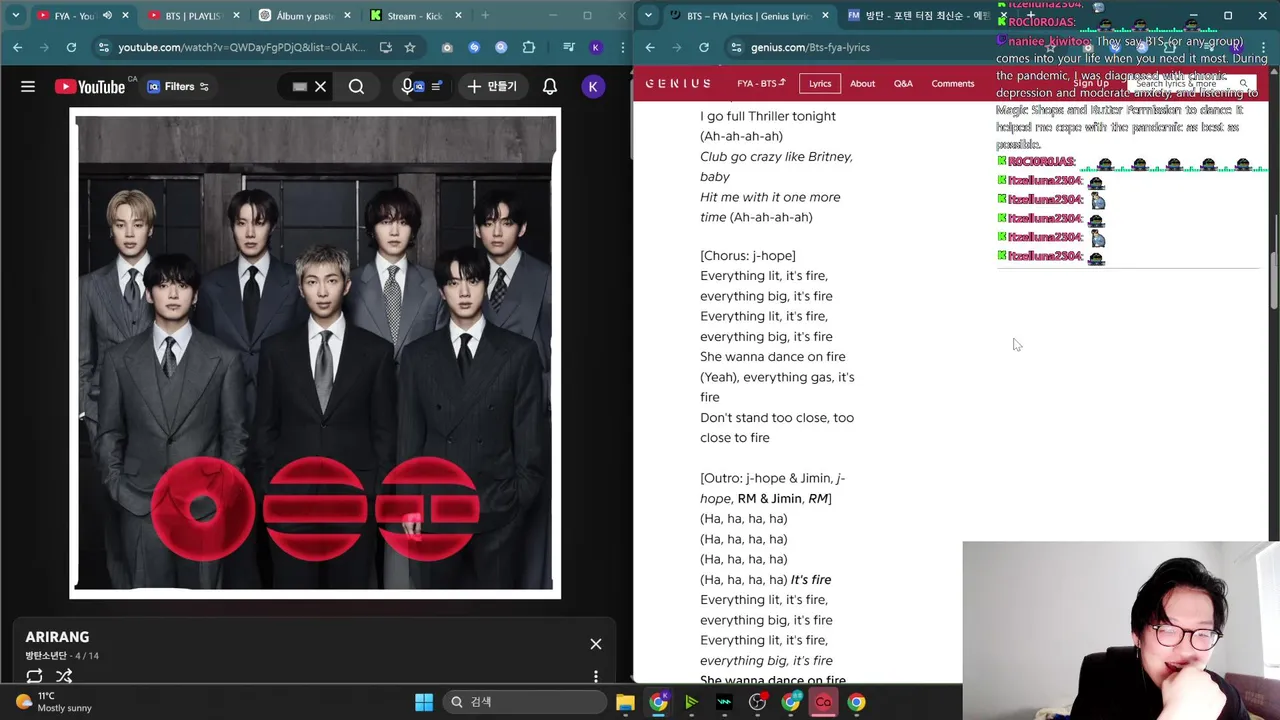
Task: Click Sign Up on Genius
Action: [x=1091, y=84]
